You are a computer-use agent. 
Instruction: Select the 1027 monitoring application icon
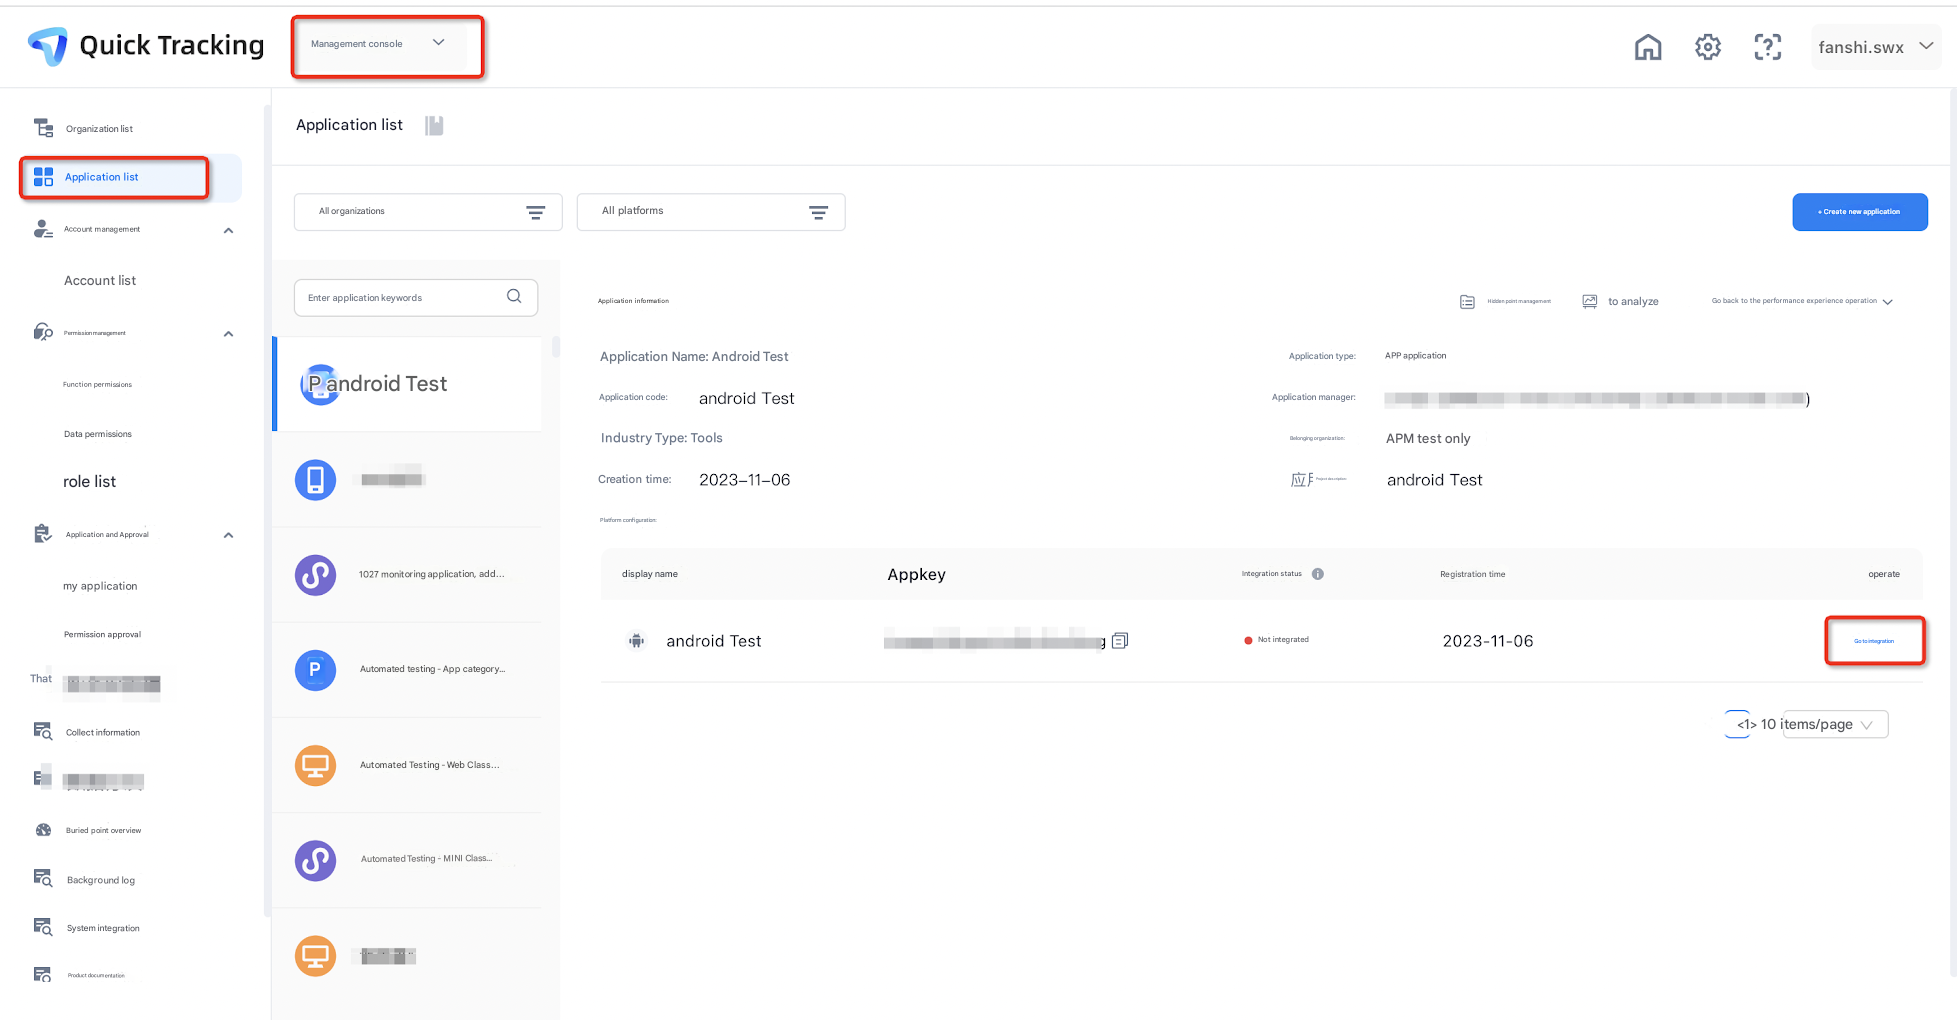[315, 575]
